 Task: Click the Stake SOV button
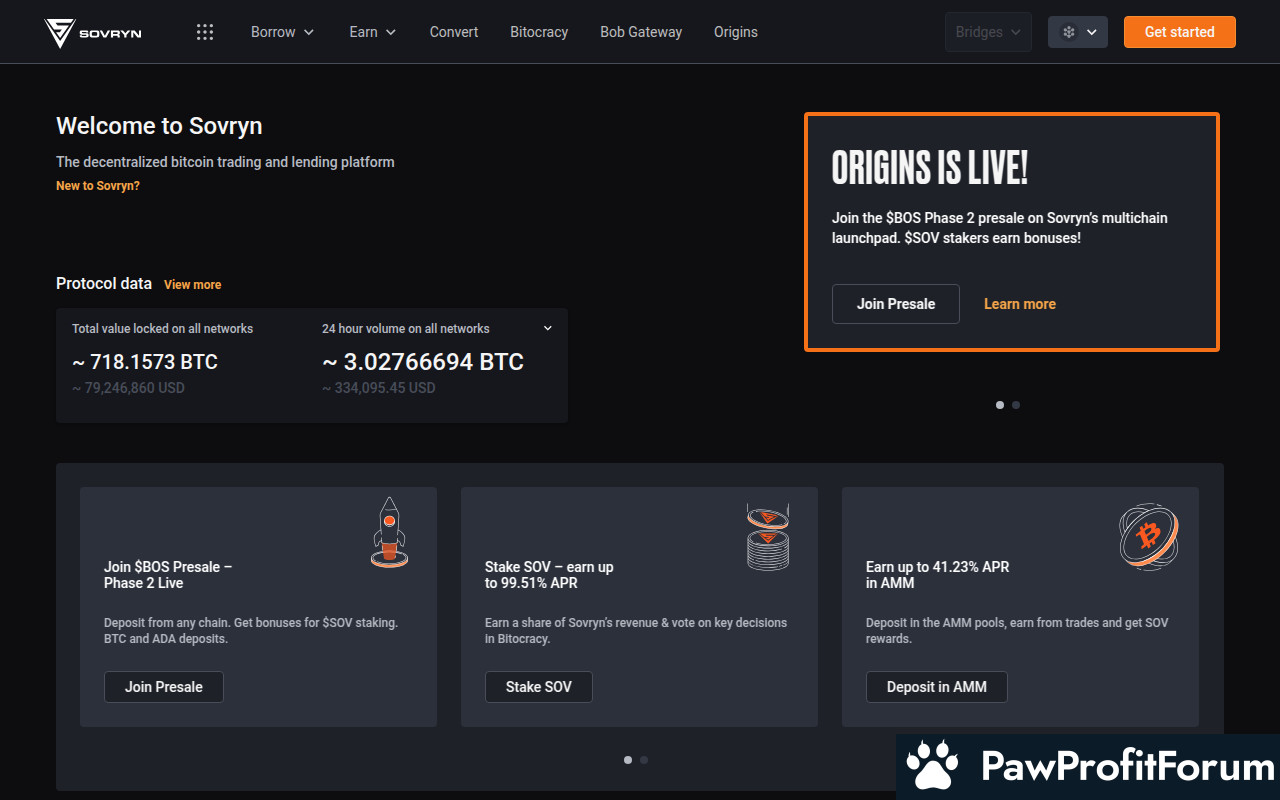coord(538,687)
